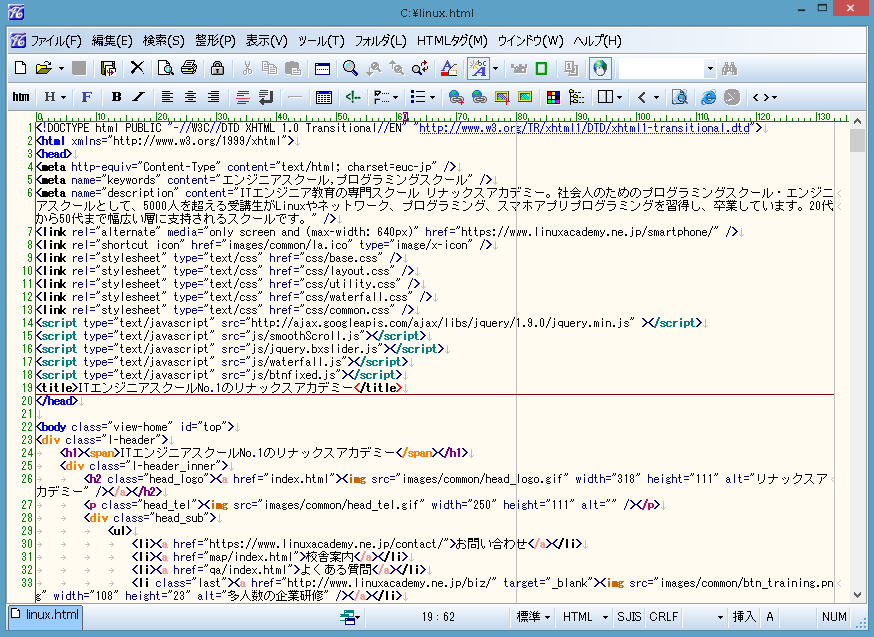Open the color palette icon
Screen dimensions: 874x637
pos(551,97)
